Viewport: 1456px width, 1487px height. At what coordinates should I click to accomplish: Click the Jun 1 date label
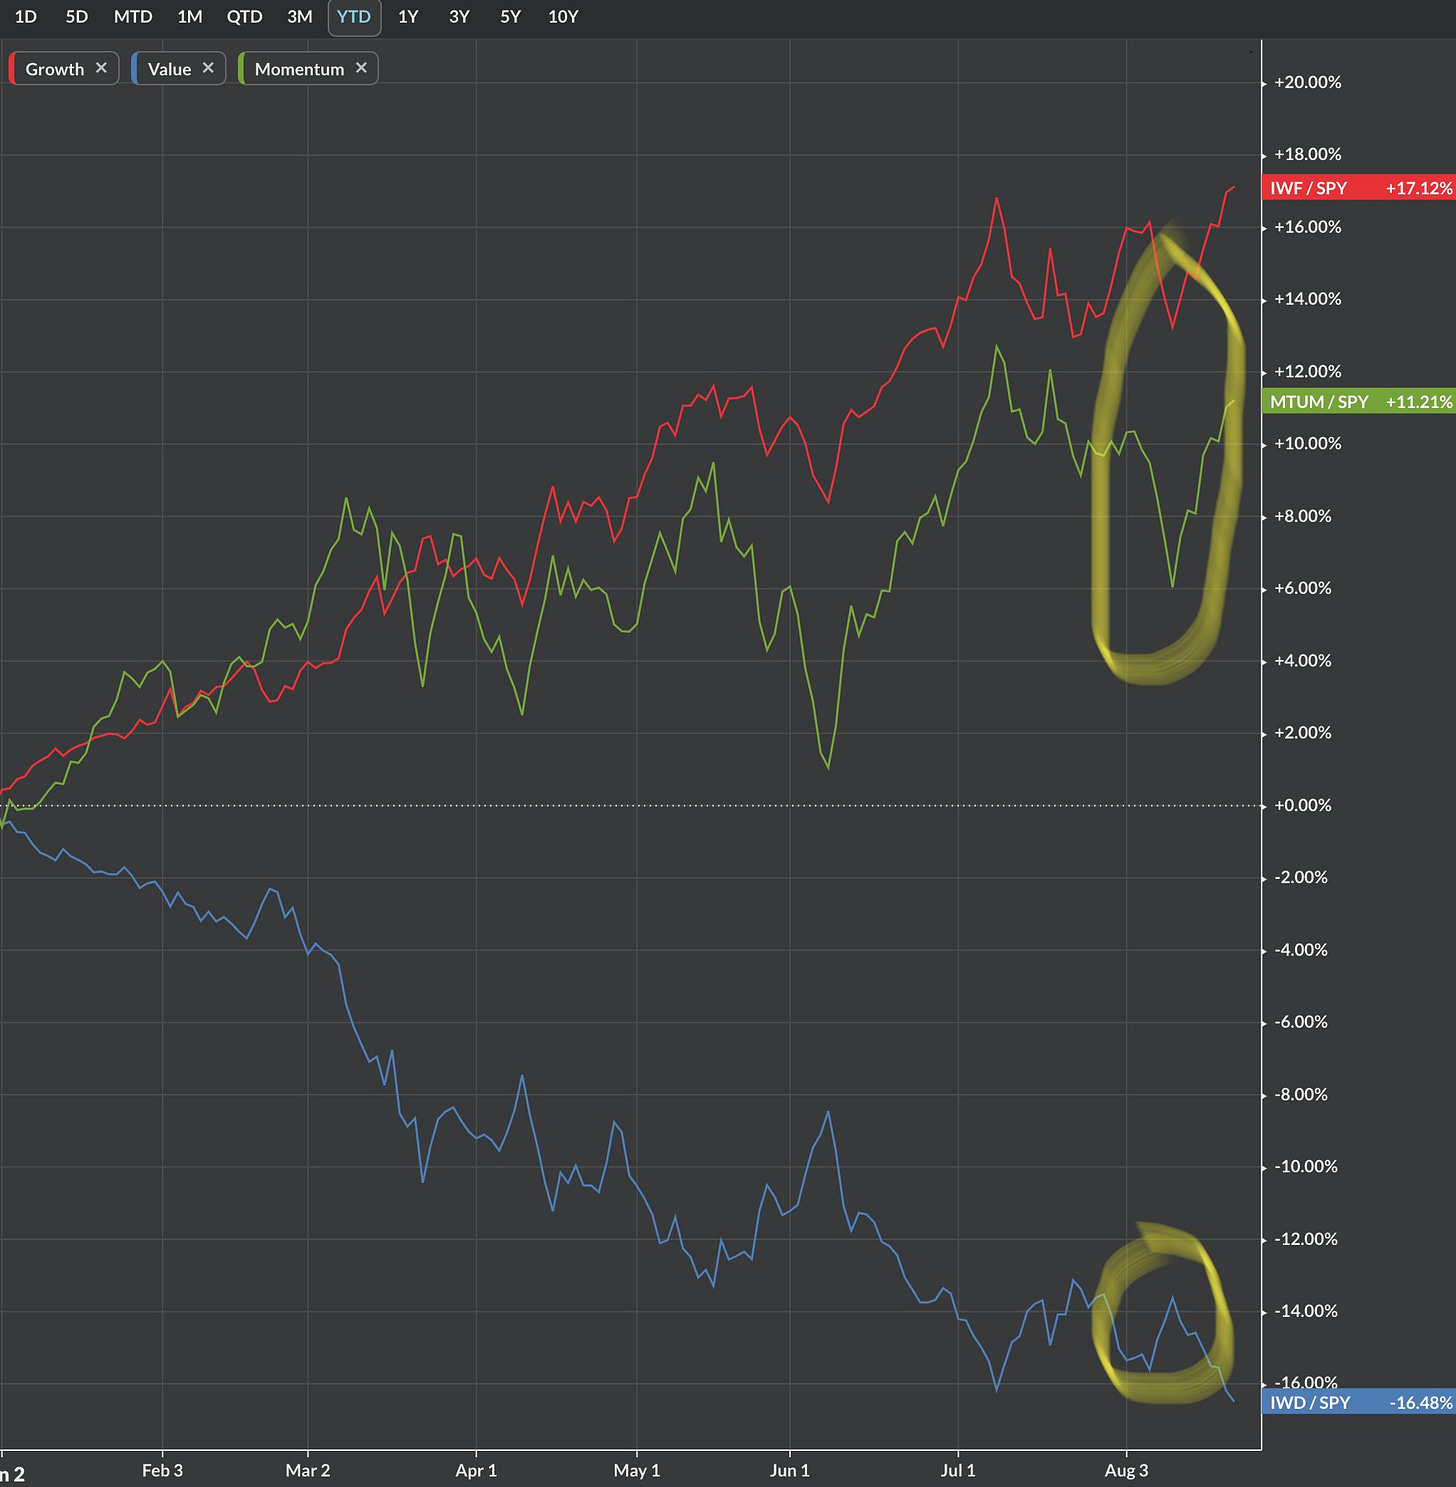click(790, 1470)
